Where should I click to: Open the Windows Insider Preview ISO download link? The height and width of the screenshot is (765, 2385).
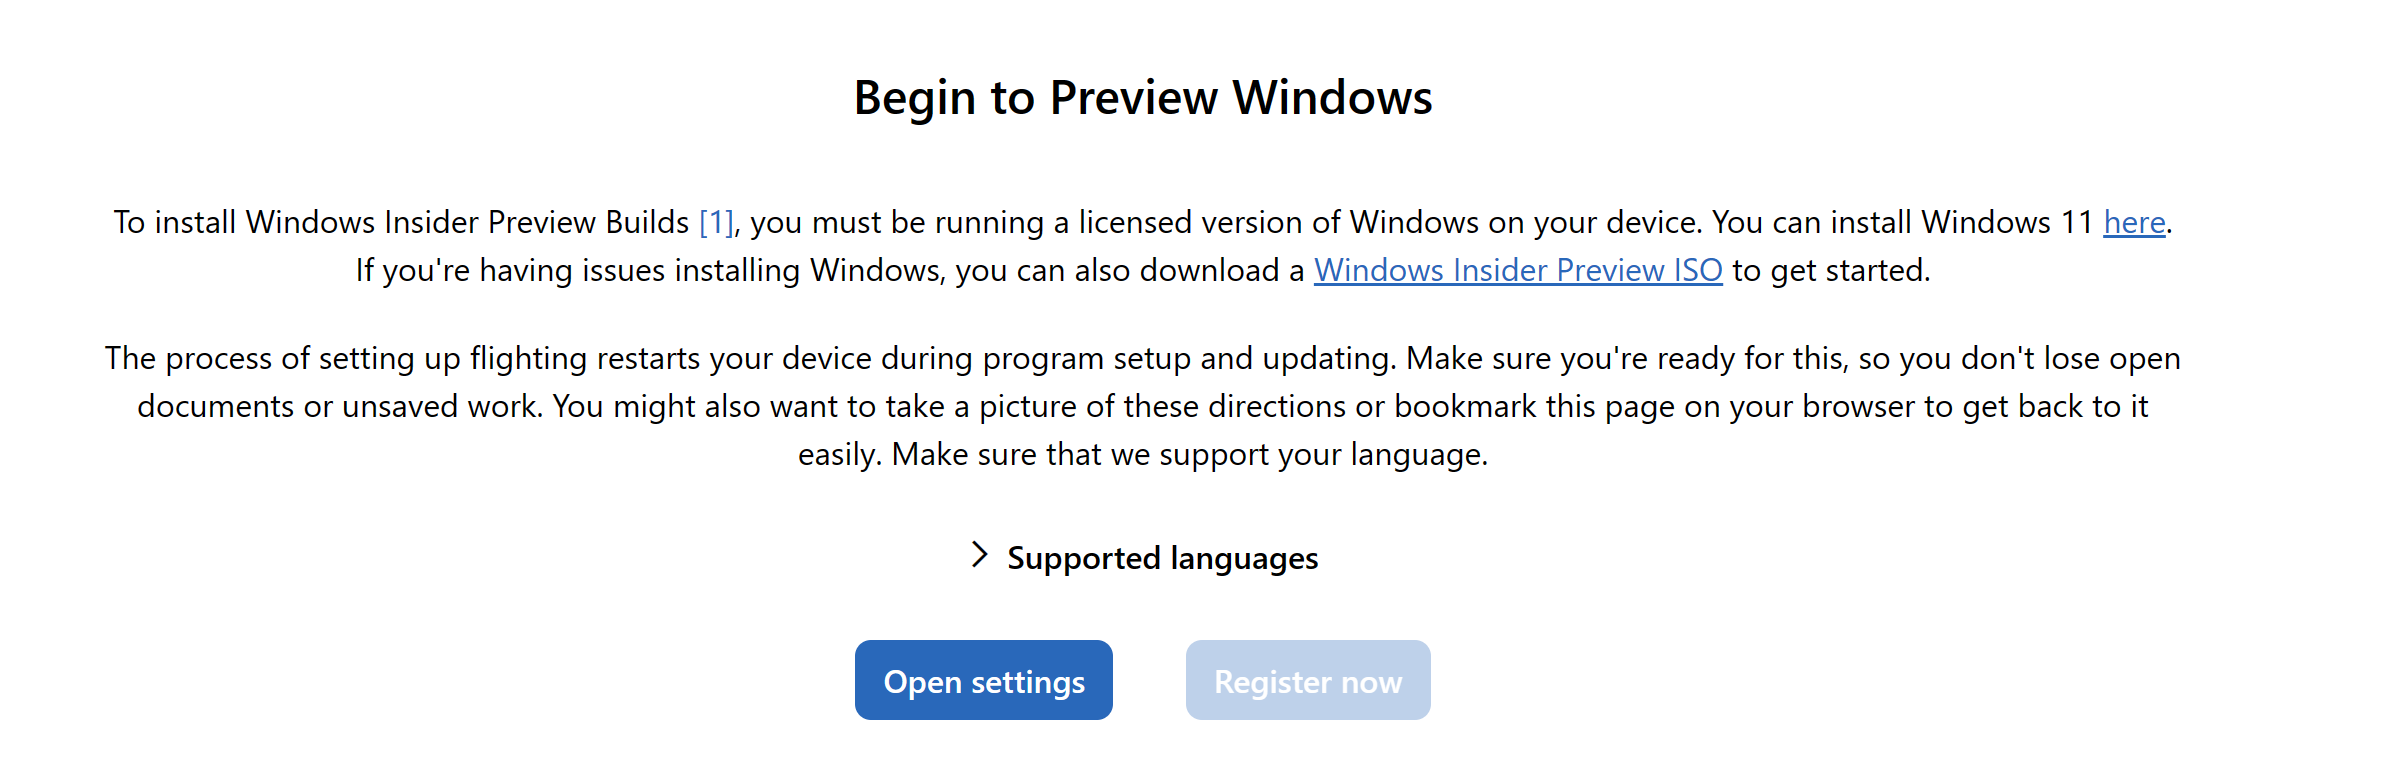point(1517,270)
